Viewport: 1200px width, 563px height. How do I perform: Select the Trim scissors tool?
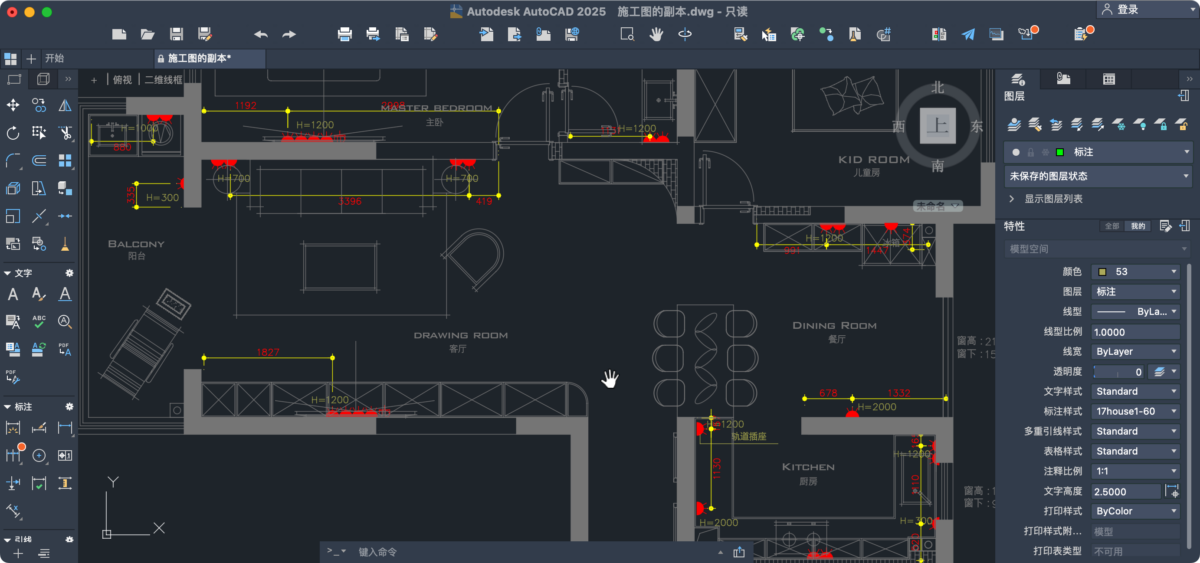pyautogui.click(x=65, y=132)
